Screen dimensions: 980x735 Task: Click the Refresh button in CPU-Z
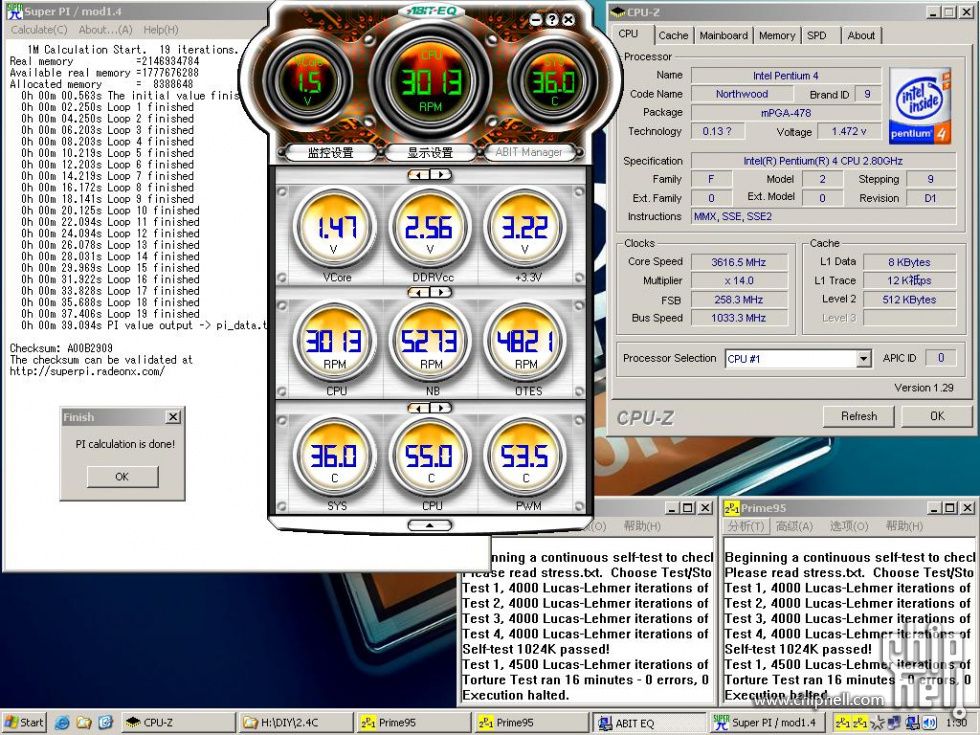click(x=859, y=416)
